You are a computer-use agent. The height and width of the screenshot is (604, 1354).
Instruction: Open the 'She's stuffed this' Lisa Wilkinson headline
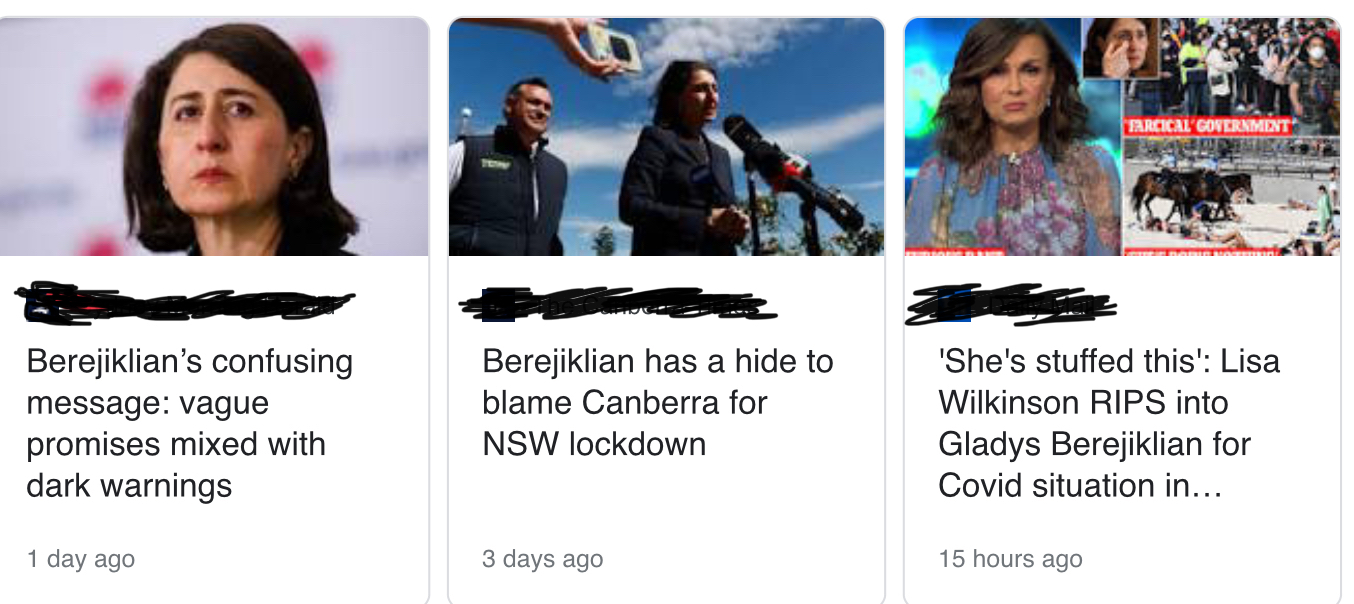1109,423
